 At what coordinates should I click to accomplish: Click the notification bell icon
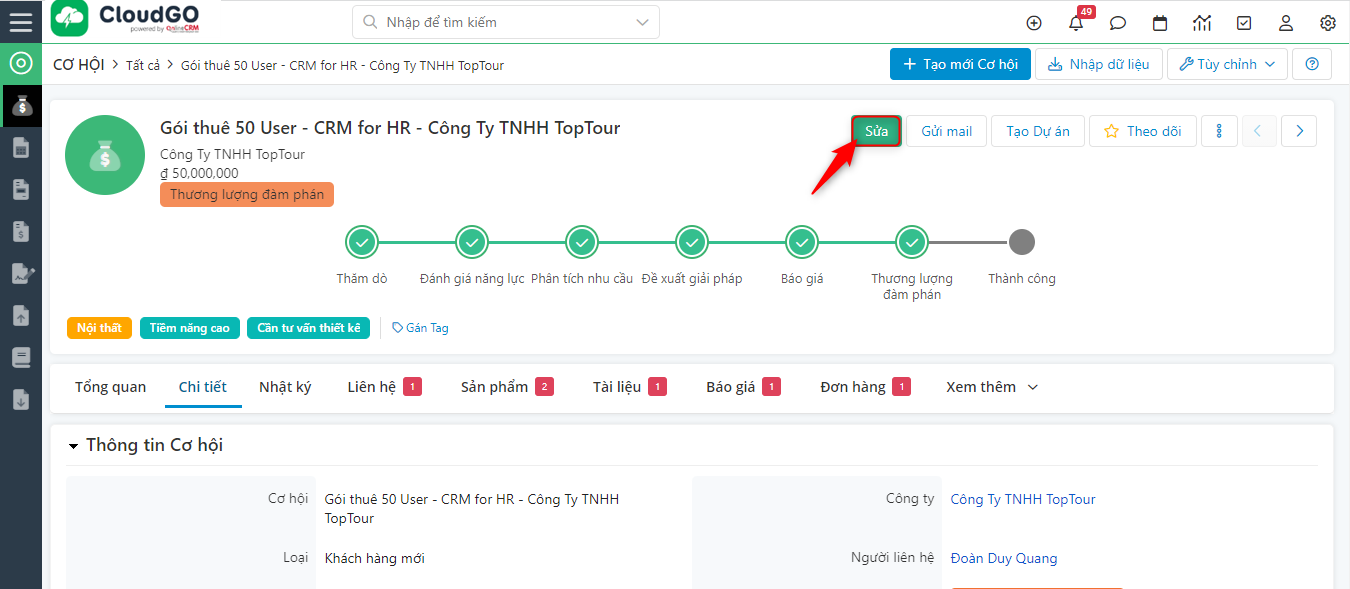(x=1076, y=23)
